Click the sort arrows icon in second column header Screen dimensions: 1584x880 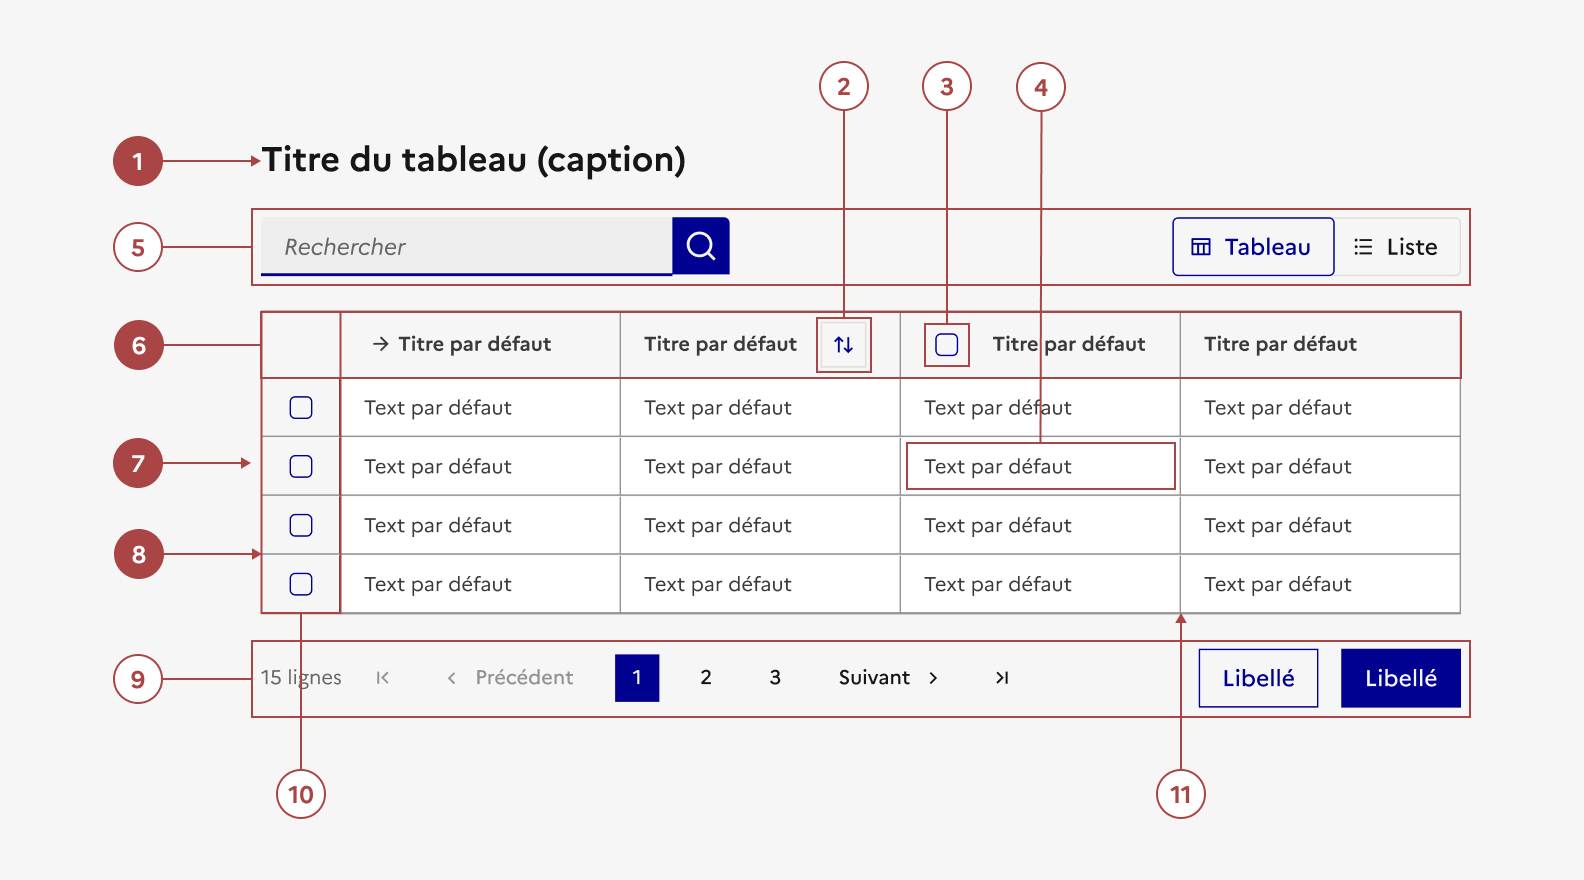844,345
